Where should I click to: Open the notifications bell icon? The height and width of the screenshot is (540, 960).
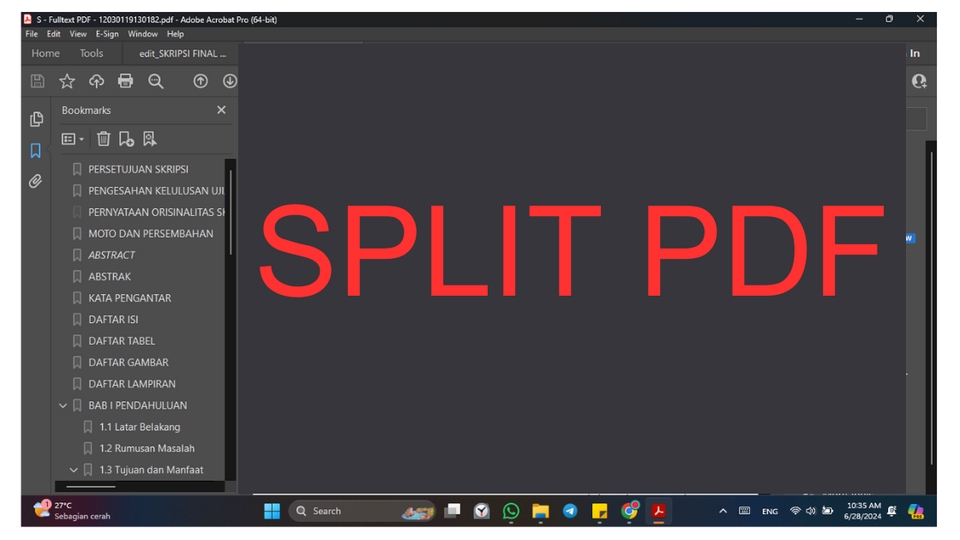click(892, 511)
